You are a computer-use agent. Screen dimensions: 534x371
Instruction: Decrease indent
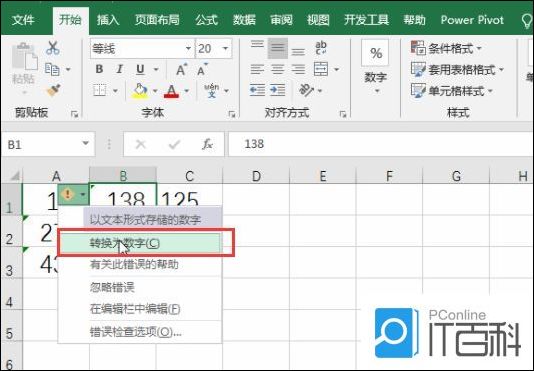point(257,90)
